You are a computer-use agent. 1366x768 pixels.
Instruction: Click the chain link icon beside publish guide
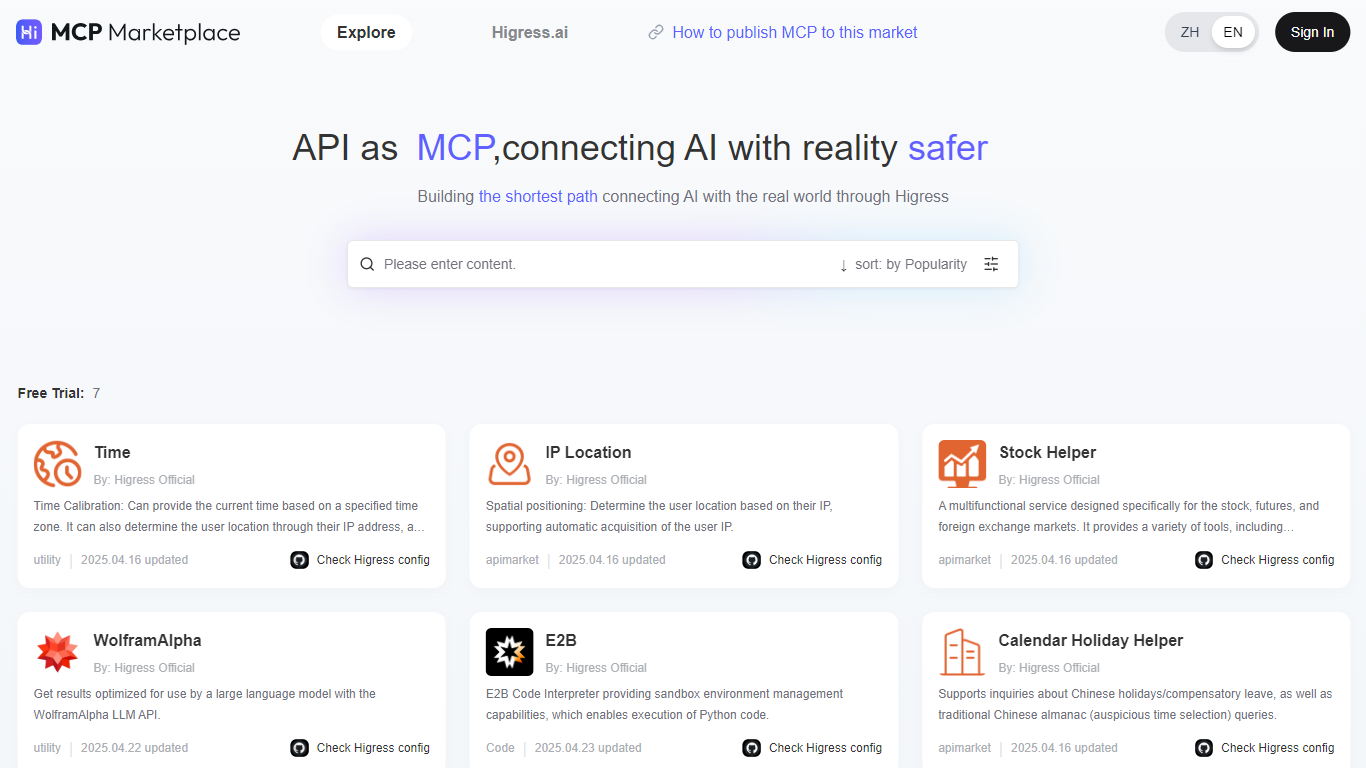[656, 32]
